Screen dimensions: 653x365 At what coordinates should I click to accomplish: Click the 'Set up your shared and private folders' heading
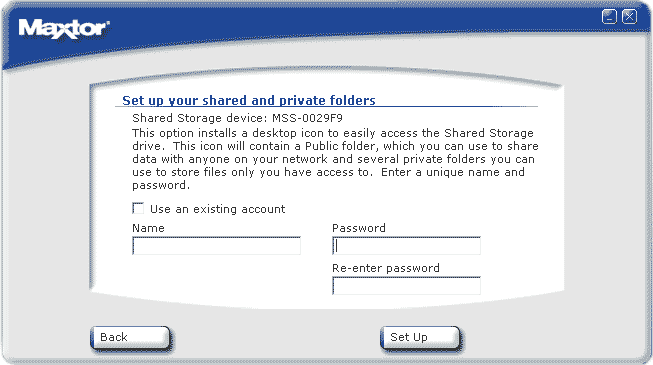(249, 100)
